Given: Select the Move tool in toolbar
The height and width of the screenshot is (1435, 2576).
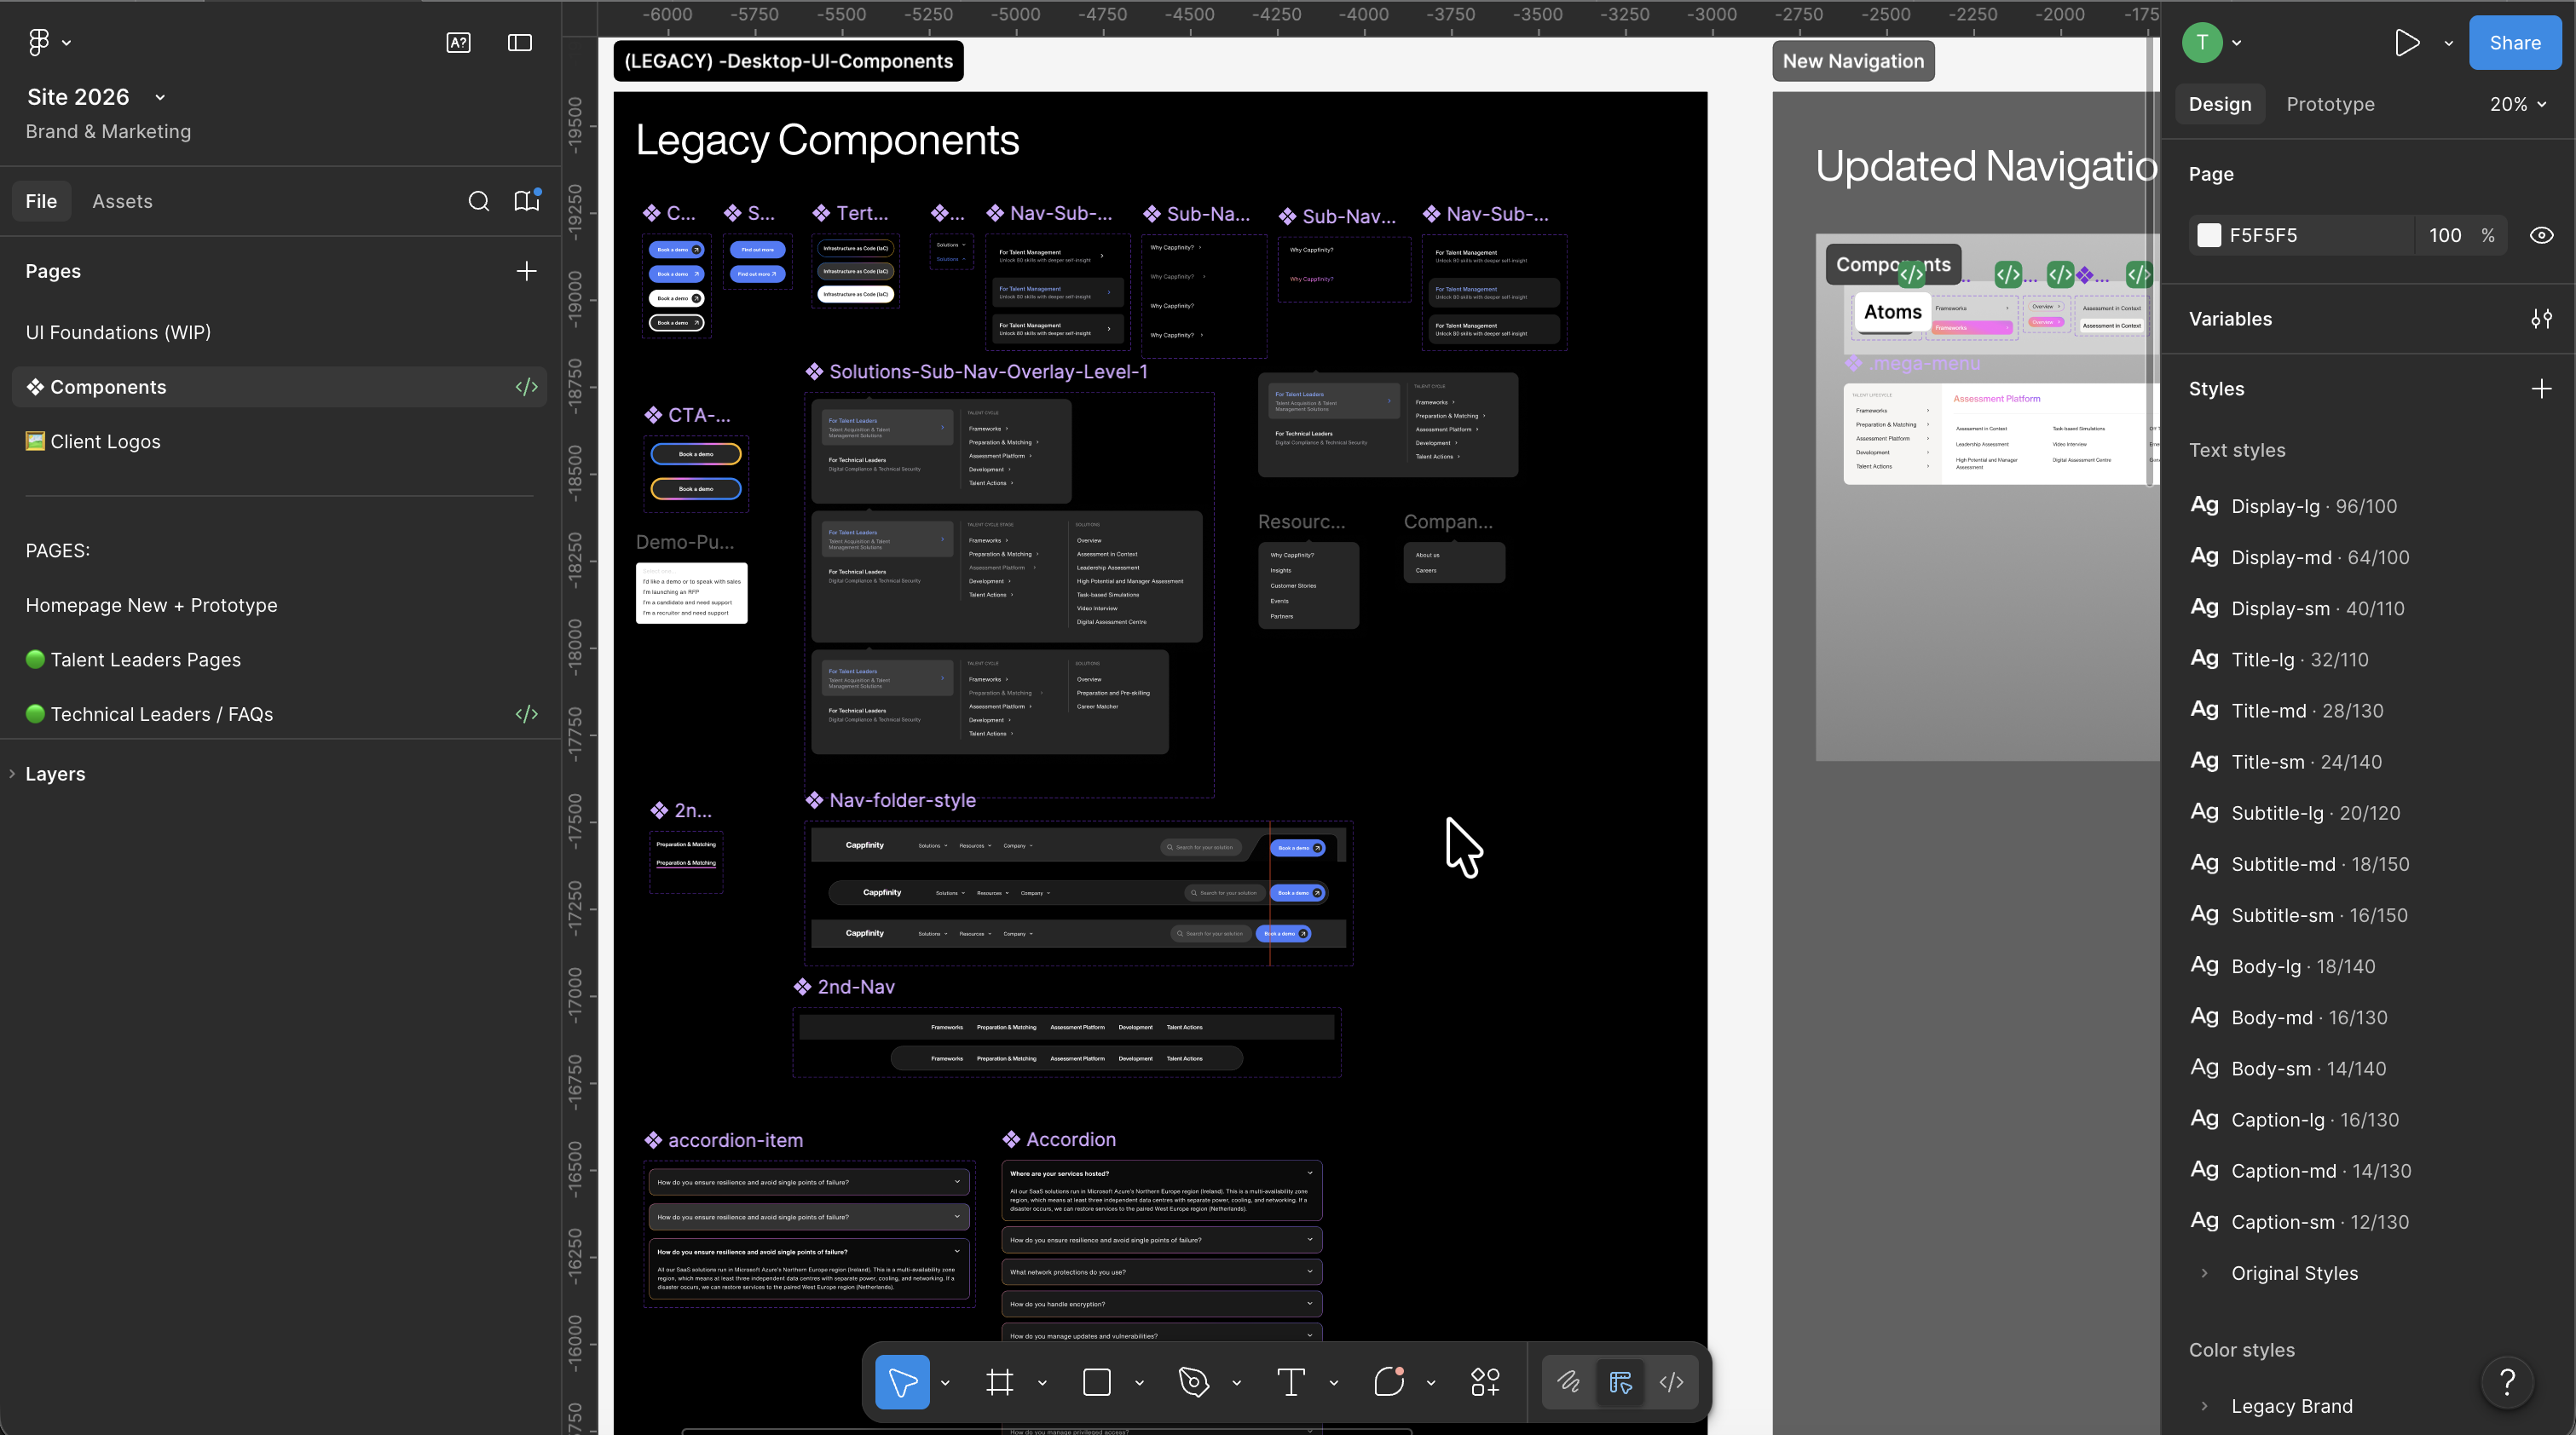Looking at the screenshot, I should 902,1382.
